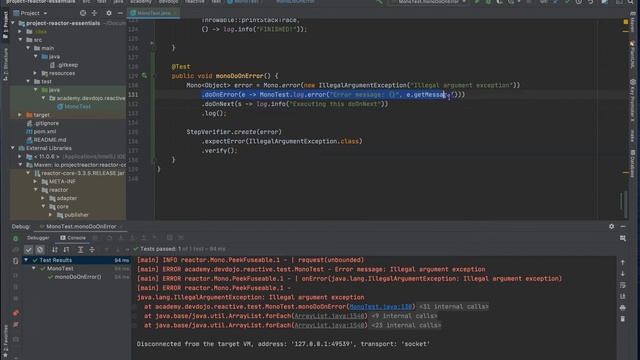Rerun the debug session with the green bug icon
The height and width of the screenshot is (360, 640).
(x=16, y=238)
